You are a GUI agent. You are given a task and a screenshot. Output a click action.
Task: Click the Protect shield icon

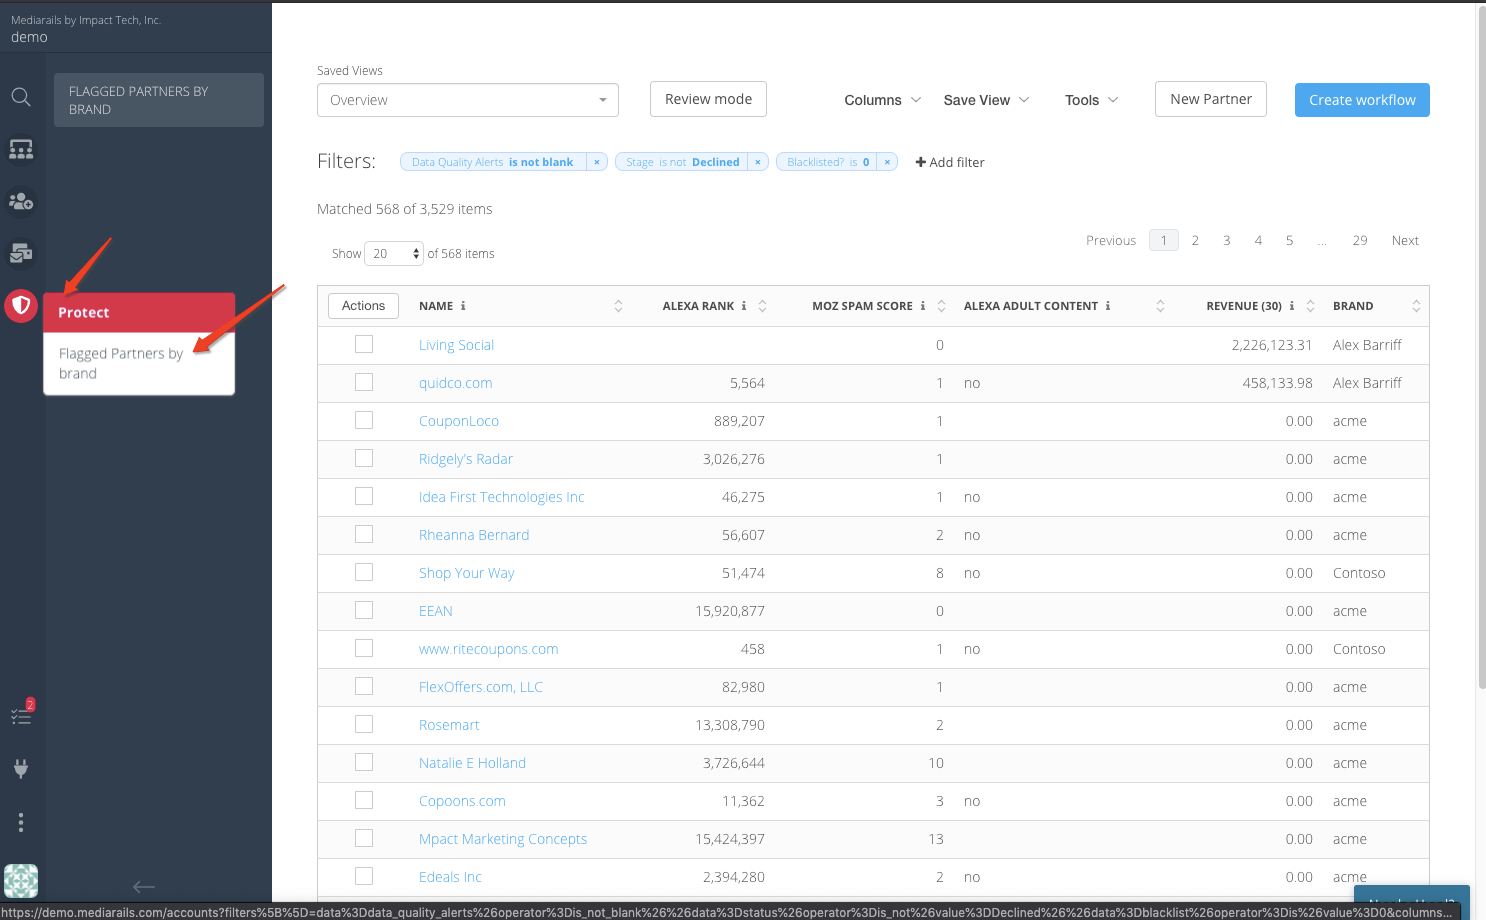pyautogui.click(x=21, y=305)
